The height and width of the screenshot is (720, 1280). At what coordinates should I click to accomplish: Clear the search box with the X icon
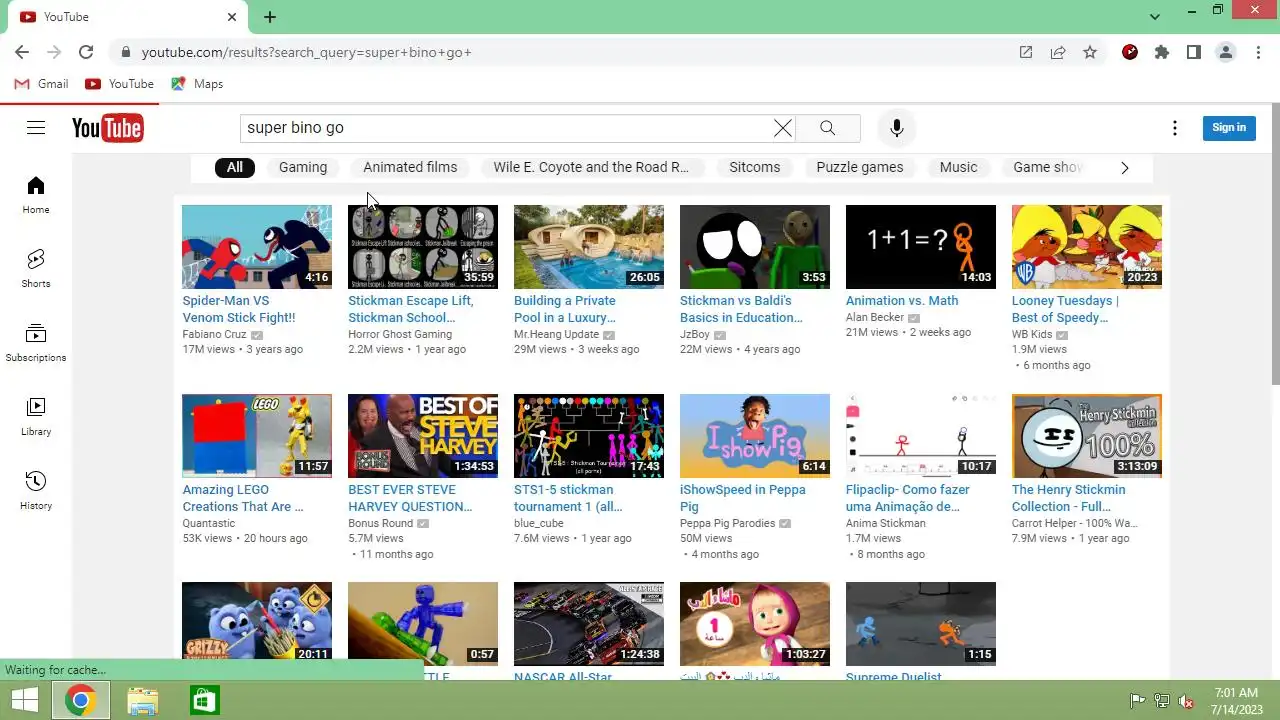point(783,128)
